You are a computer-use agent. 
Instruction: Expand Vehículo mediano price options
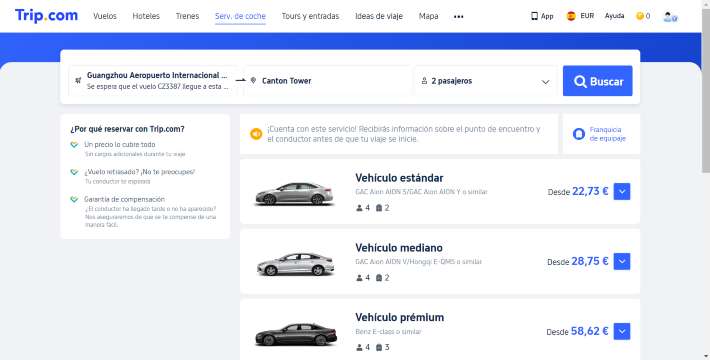[x=622, y=261]
